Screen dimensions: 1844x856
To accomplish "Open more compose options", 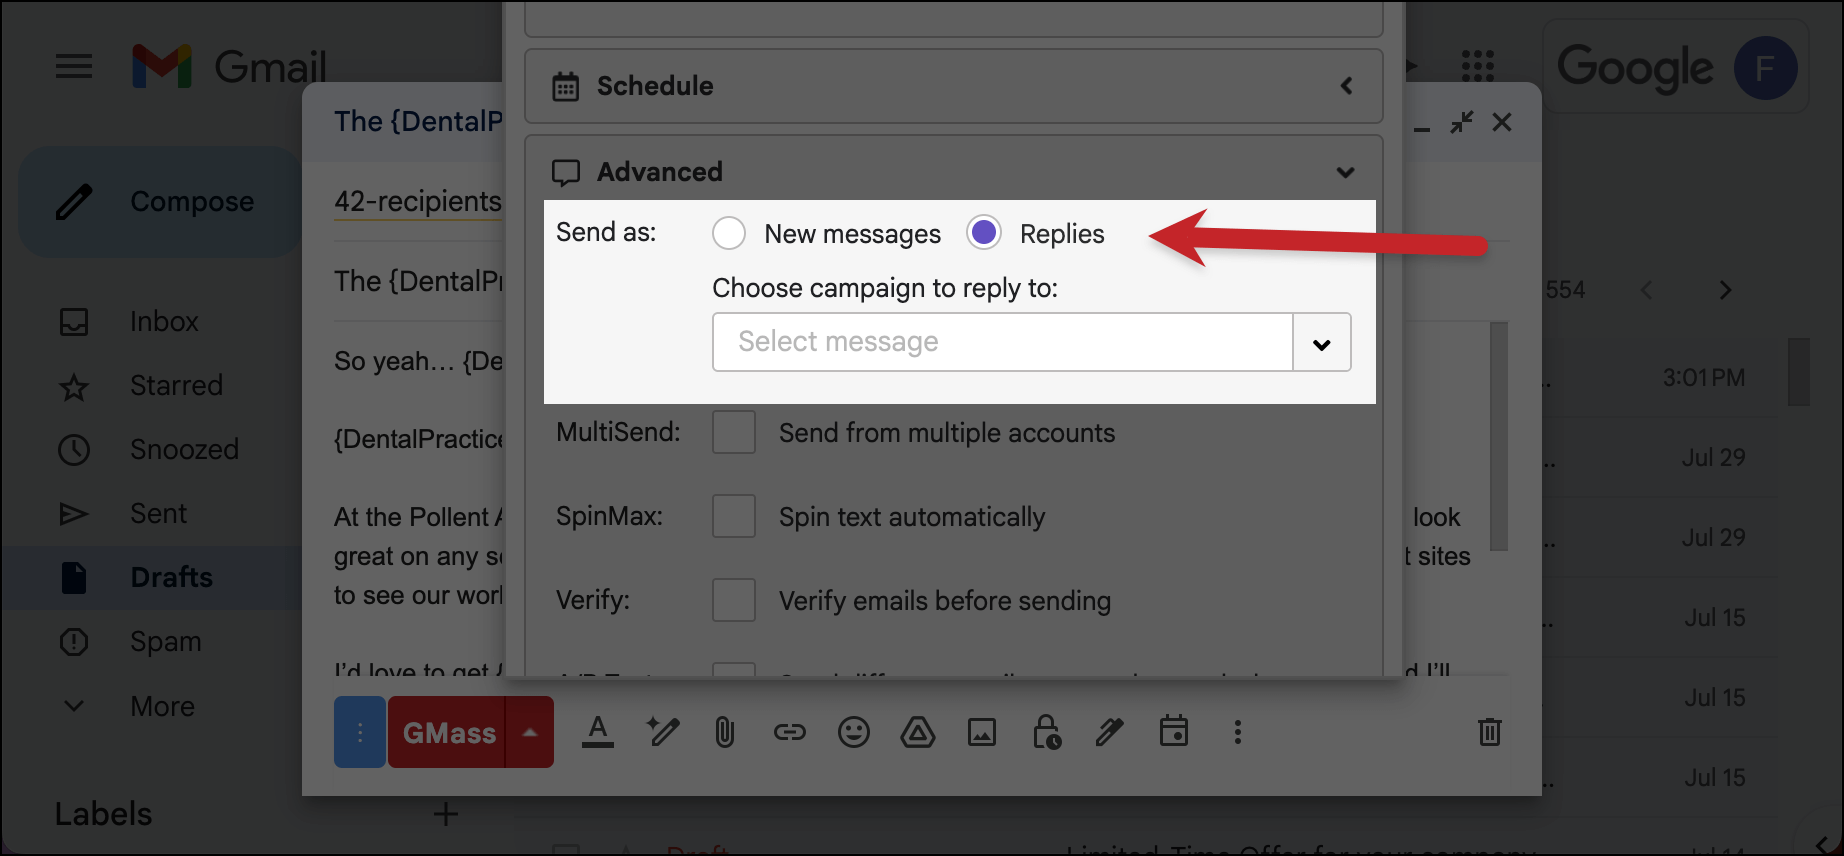I will 1238,733.
